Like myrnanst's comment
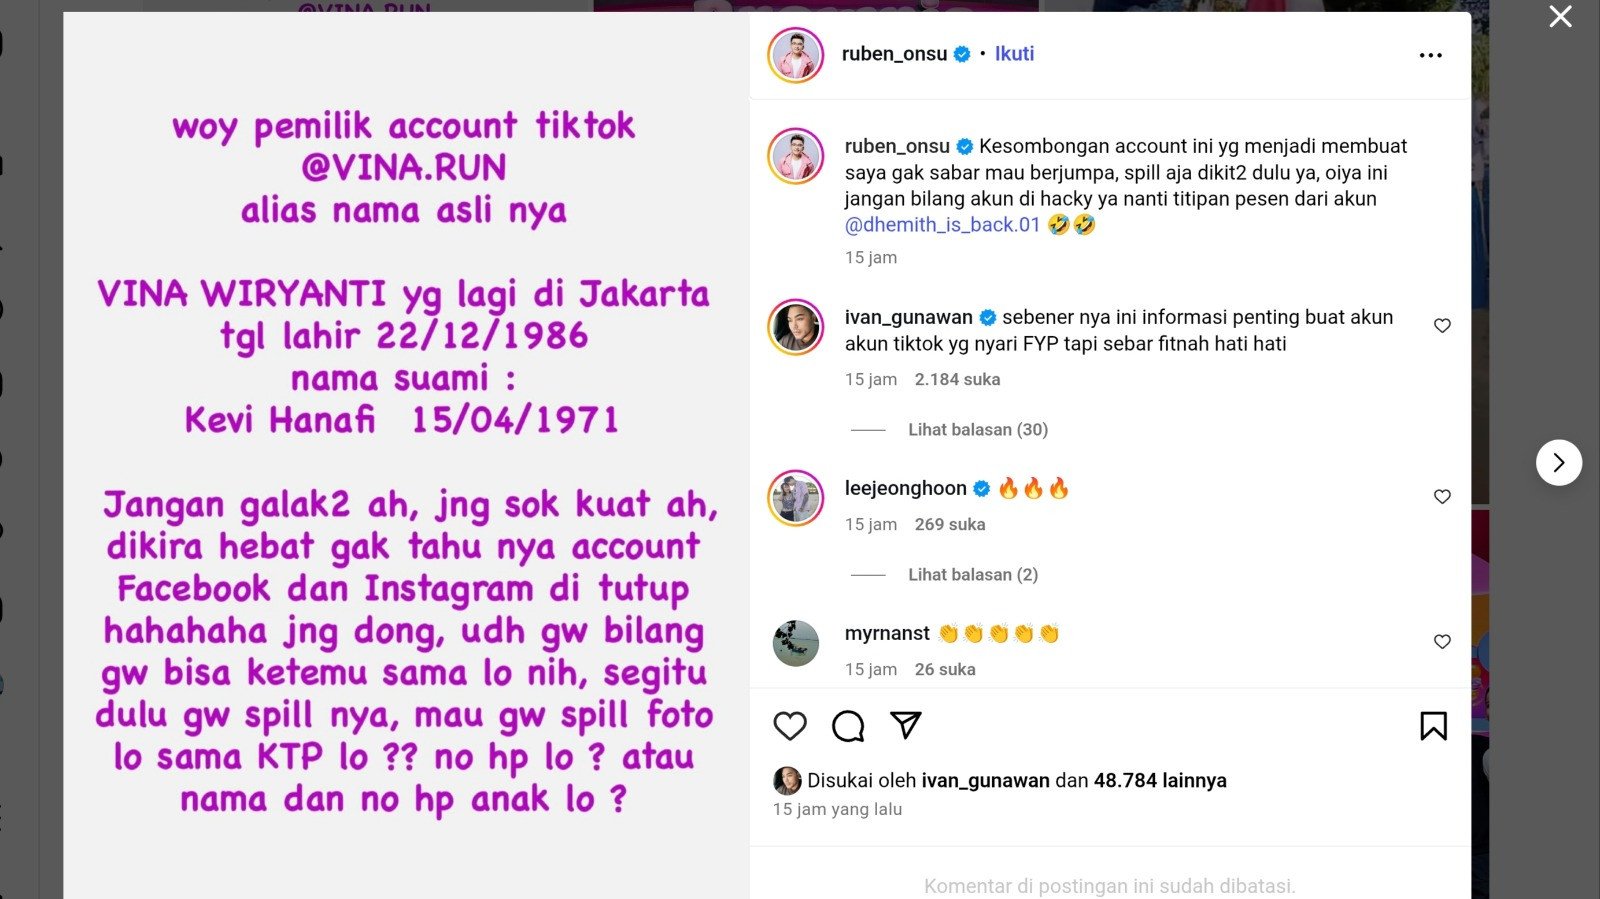The width and height of the screenshot is (1600, 899). 1442,641
